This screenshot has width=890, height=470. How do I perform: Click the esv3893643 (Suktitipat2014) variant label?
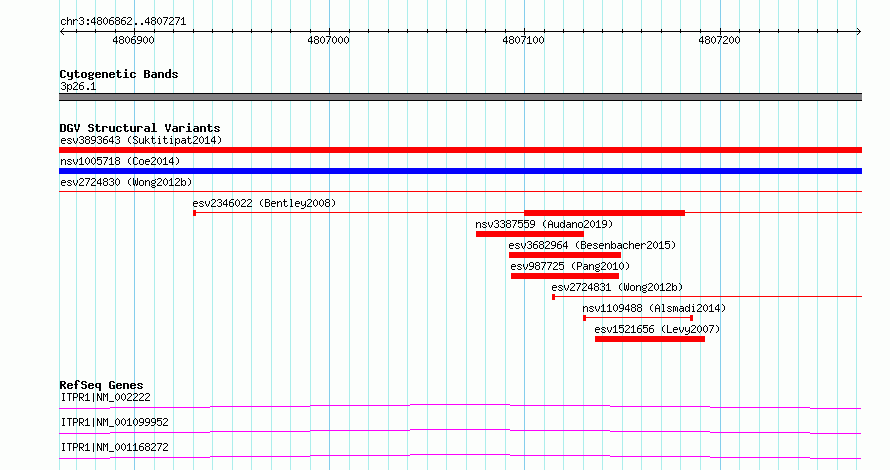pyautogui.click(x=141, y=140)
